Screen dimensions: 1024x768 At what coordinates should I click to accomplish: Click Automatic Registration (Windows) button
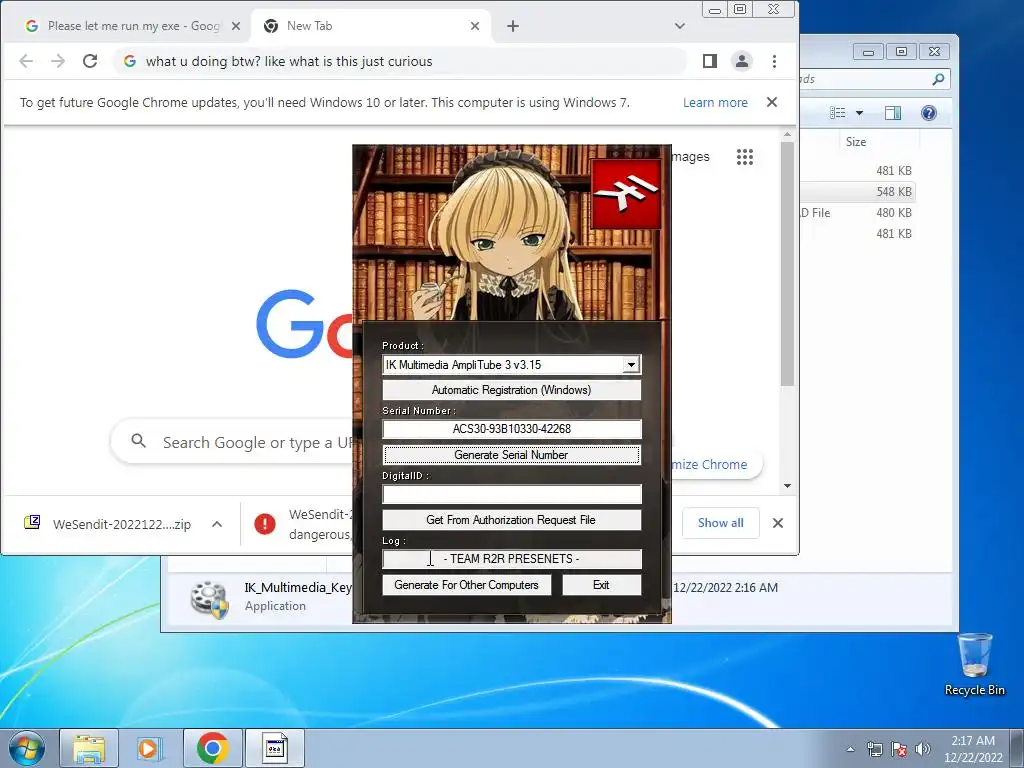pyautogui.click(x=511, y=390)
